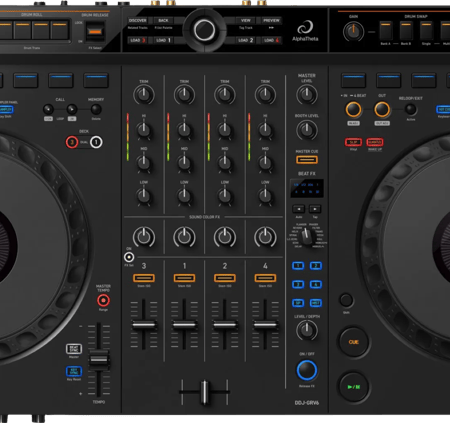Tap right deck loop IN button
This screenshot has width=450, height=423.
[x=353, y=109]
